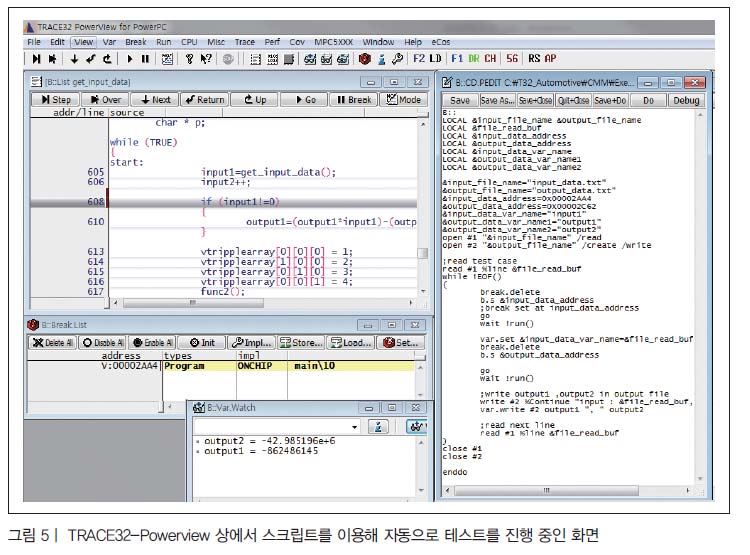Click the 56 toolbar button
750x555 pixels.
pos(512,58)
